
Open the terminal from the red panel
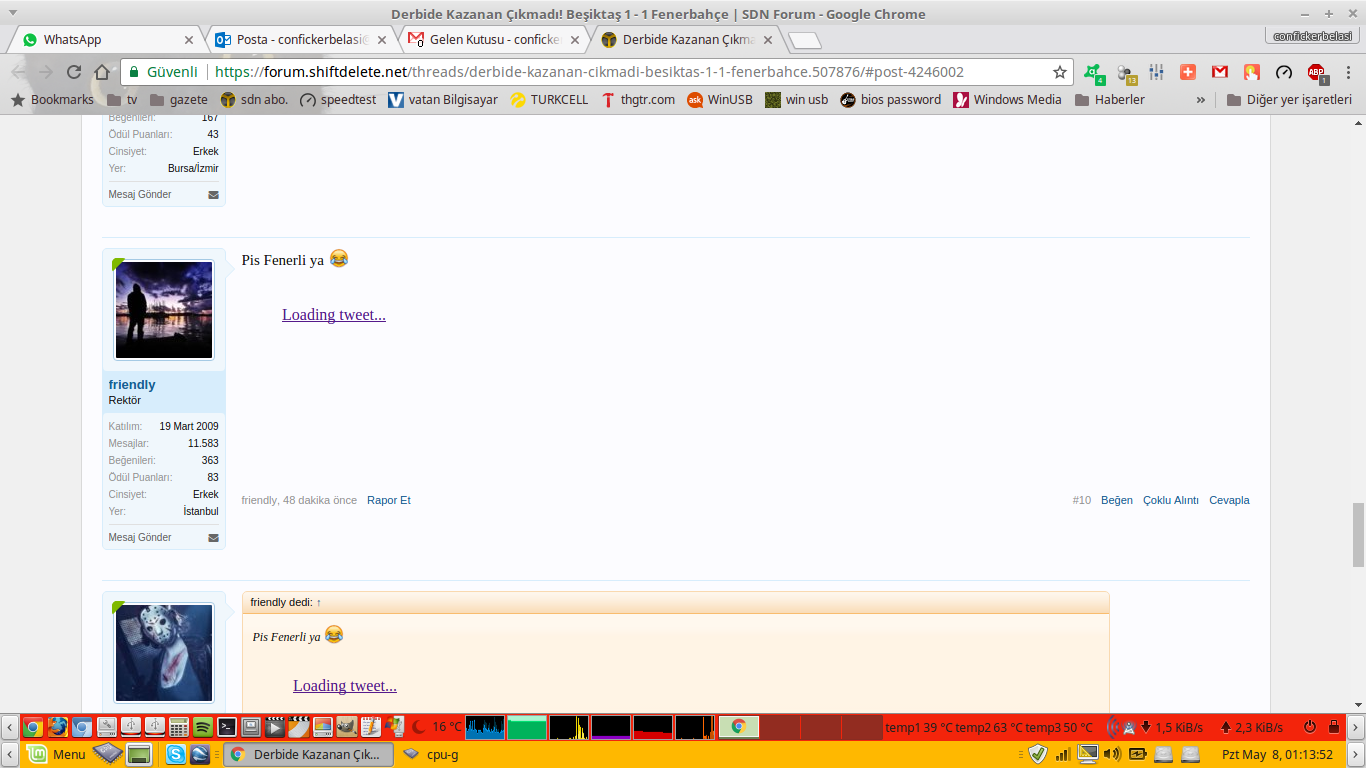(227, 727)
